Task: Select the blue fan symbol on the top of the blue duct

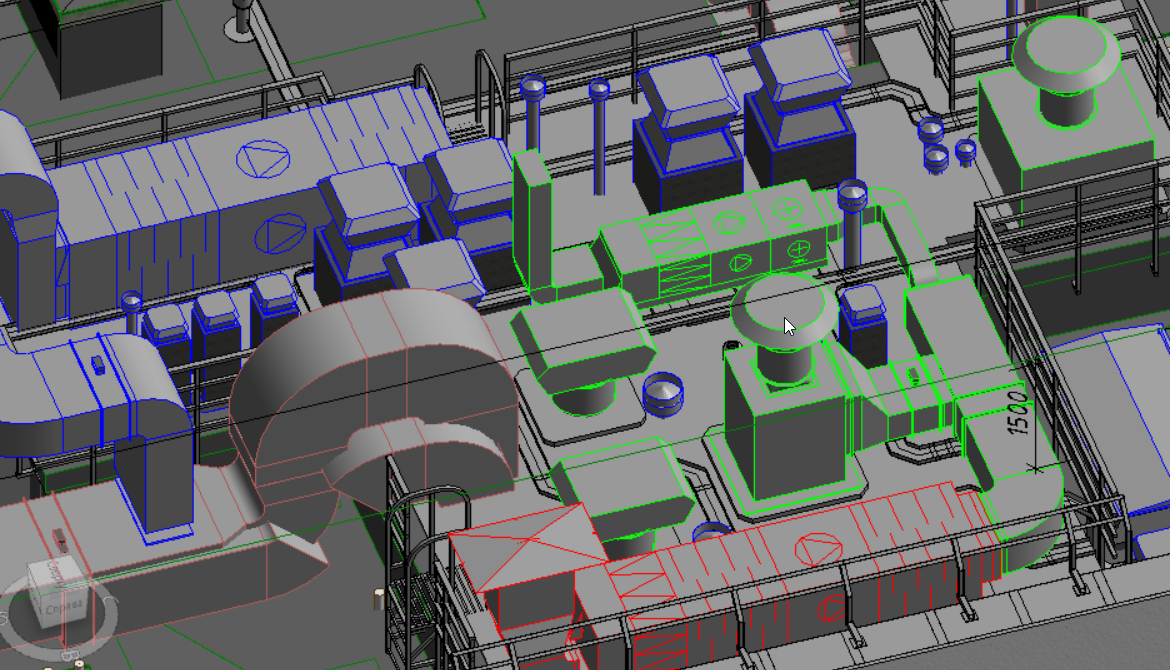Action: (263, 159)
